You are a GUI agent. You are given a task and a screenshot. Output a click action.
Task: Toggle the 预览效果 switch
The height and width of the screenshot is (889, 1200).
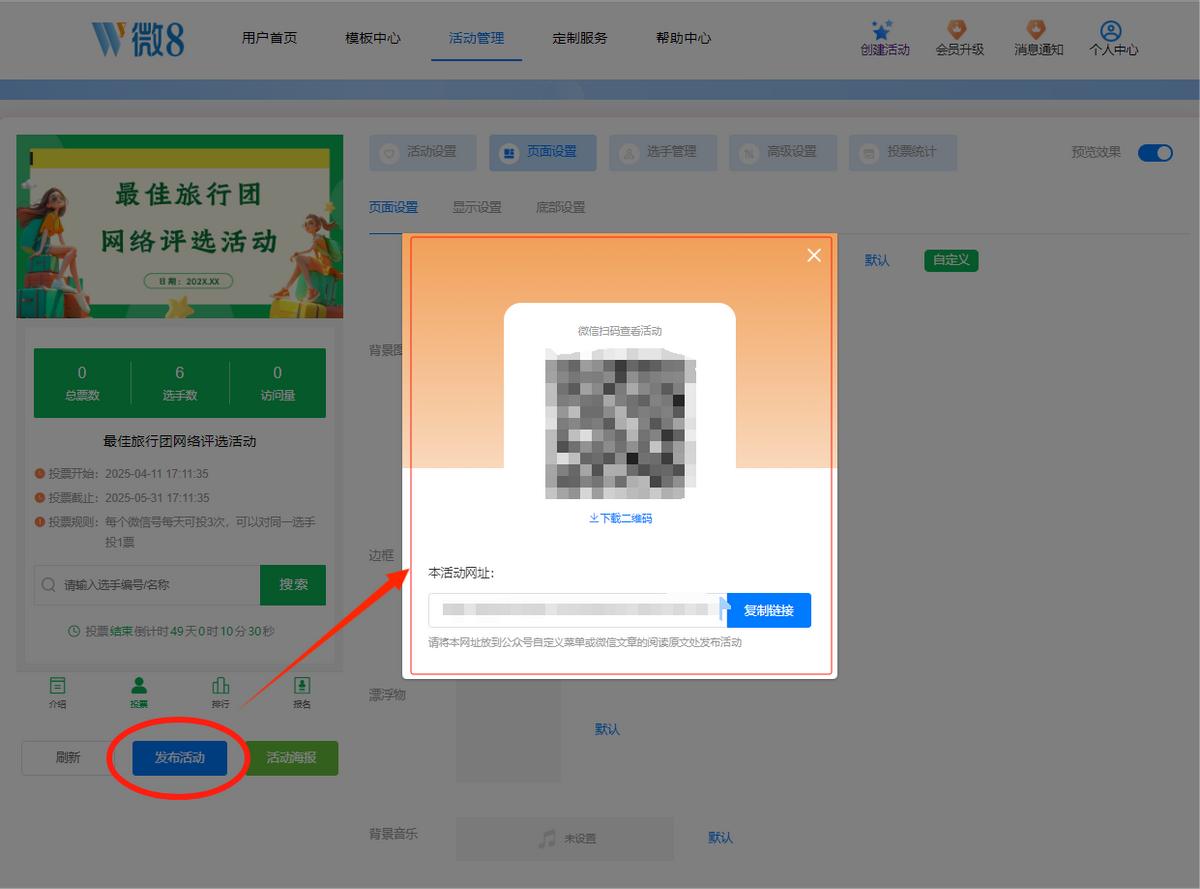[1155, 152]
